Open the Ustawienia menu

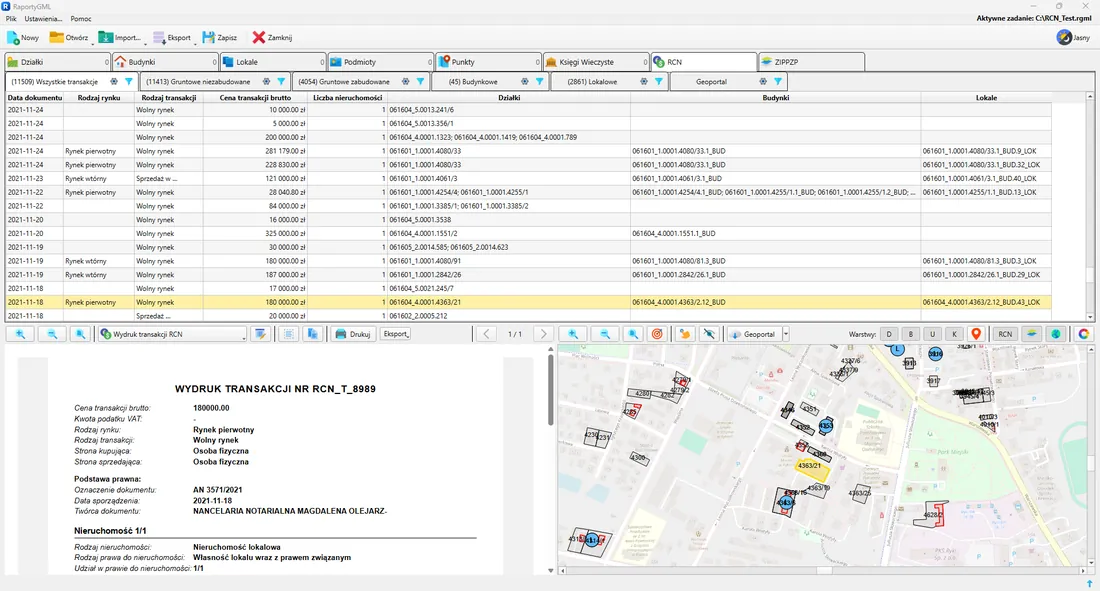[43, 19]
